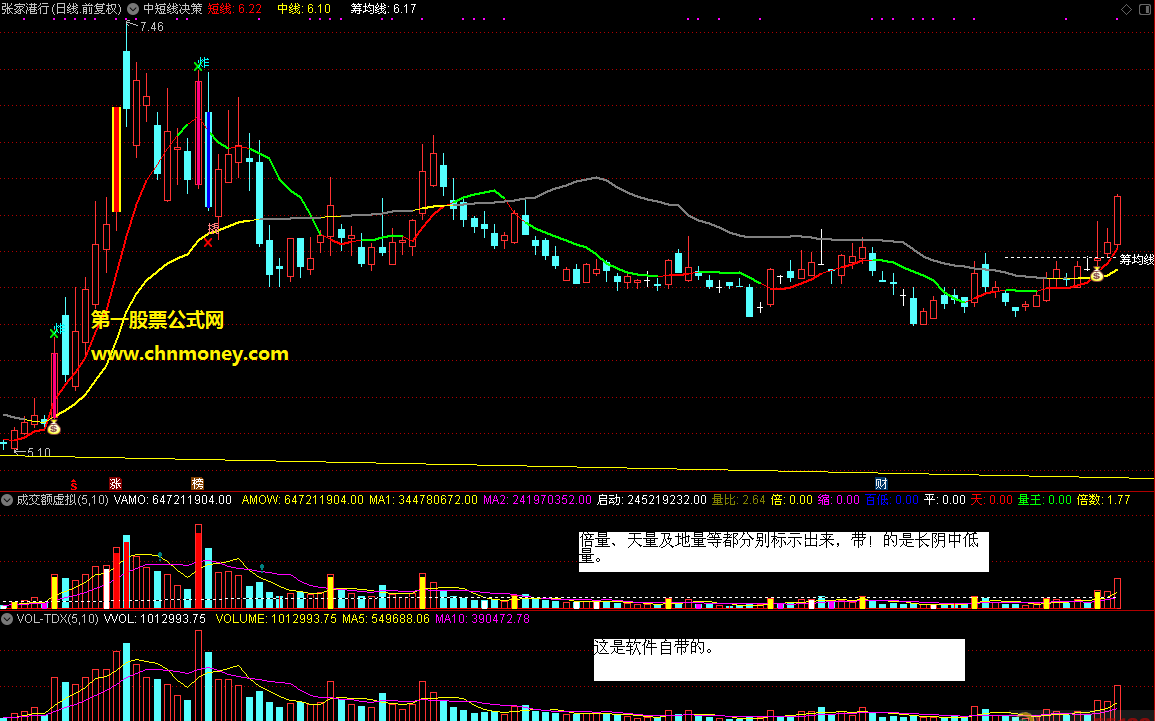
Task: Click the red X marker under 榜 label in chart
Action: coord(208,242)
